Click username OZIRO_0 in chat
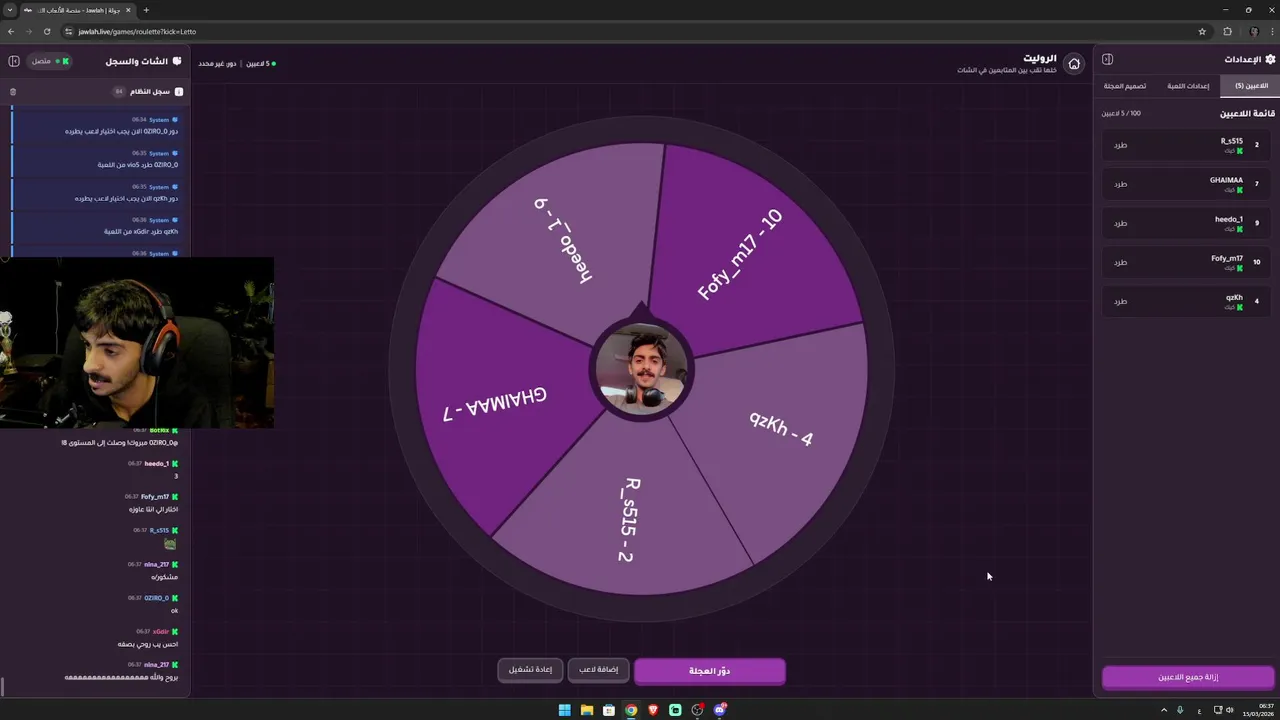 pos(157,598)
